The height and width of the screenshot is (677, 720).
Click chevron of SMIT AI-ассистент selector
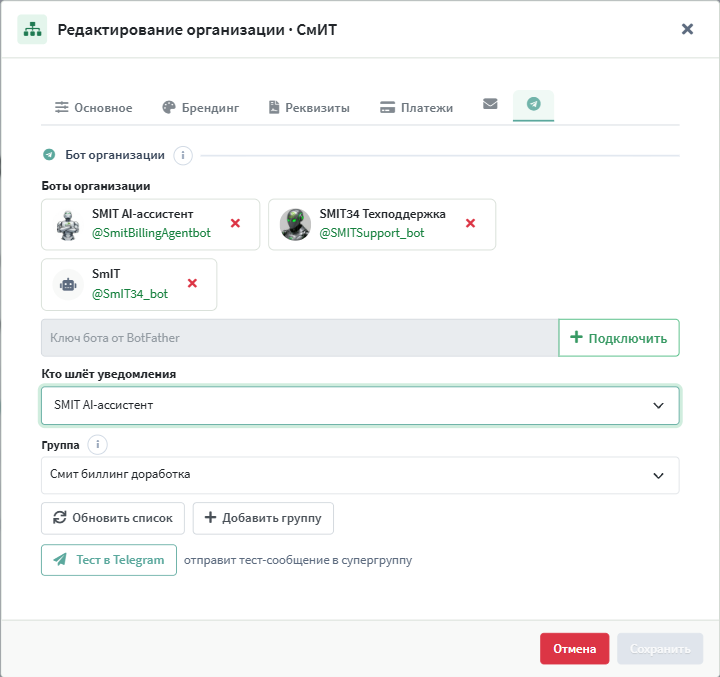pos(658,406)
